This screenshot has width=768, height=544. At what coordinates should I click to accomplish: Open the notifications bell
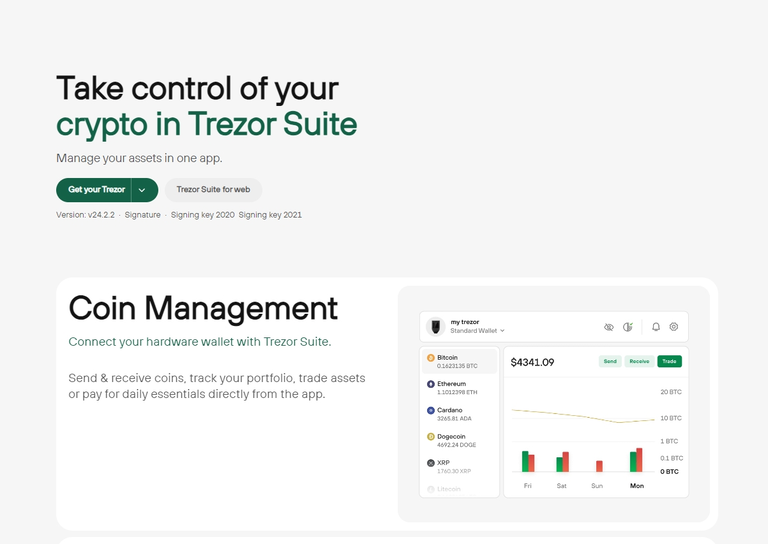(x=656, y=327)
